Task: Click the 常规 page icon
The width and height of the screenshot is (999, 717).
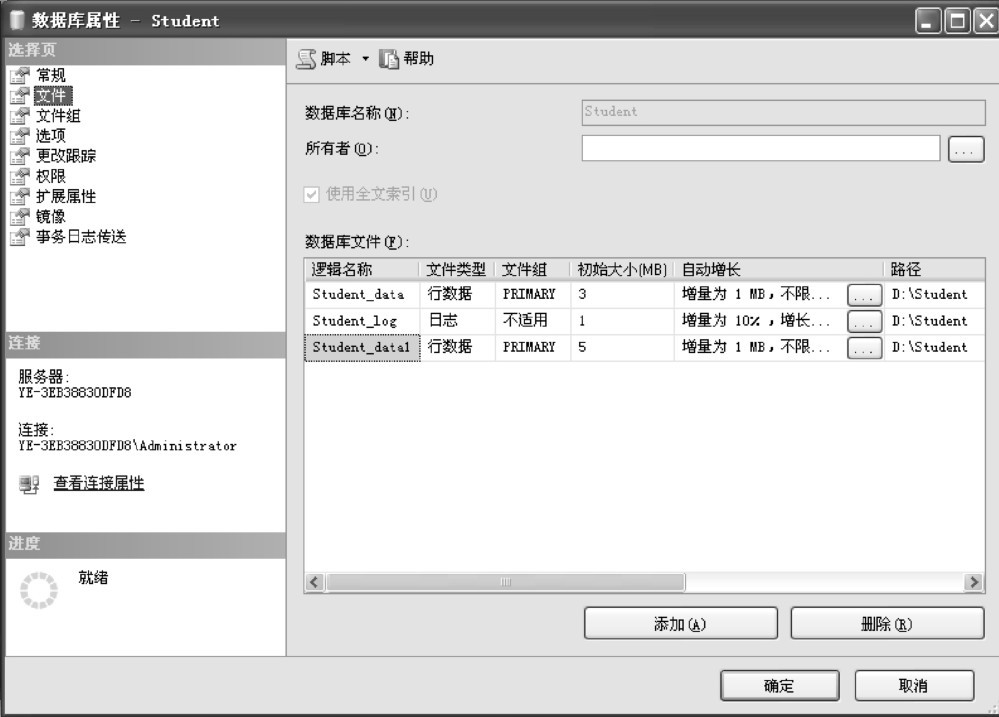Action: [20, 75]
